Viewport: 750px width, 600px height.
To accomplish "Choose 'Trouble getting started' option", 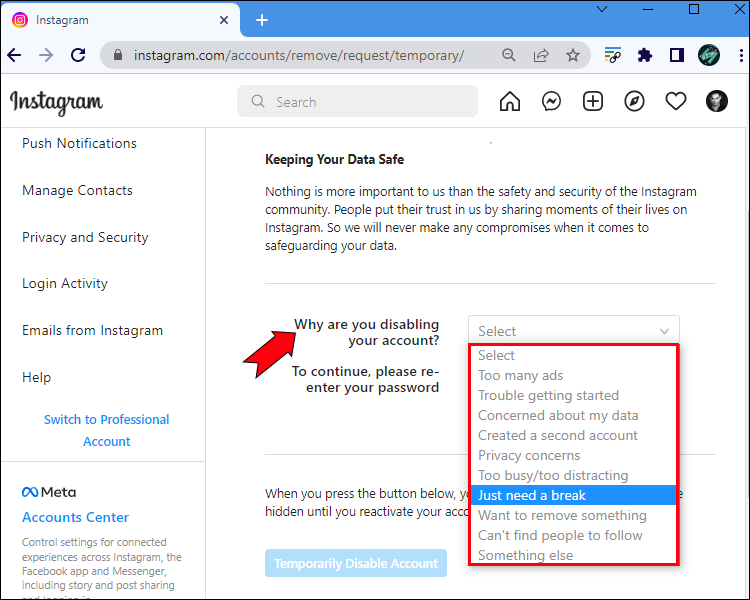I will (573, 396).
